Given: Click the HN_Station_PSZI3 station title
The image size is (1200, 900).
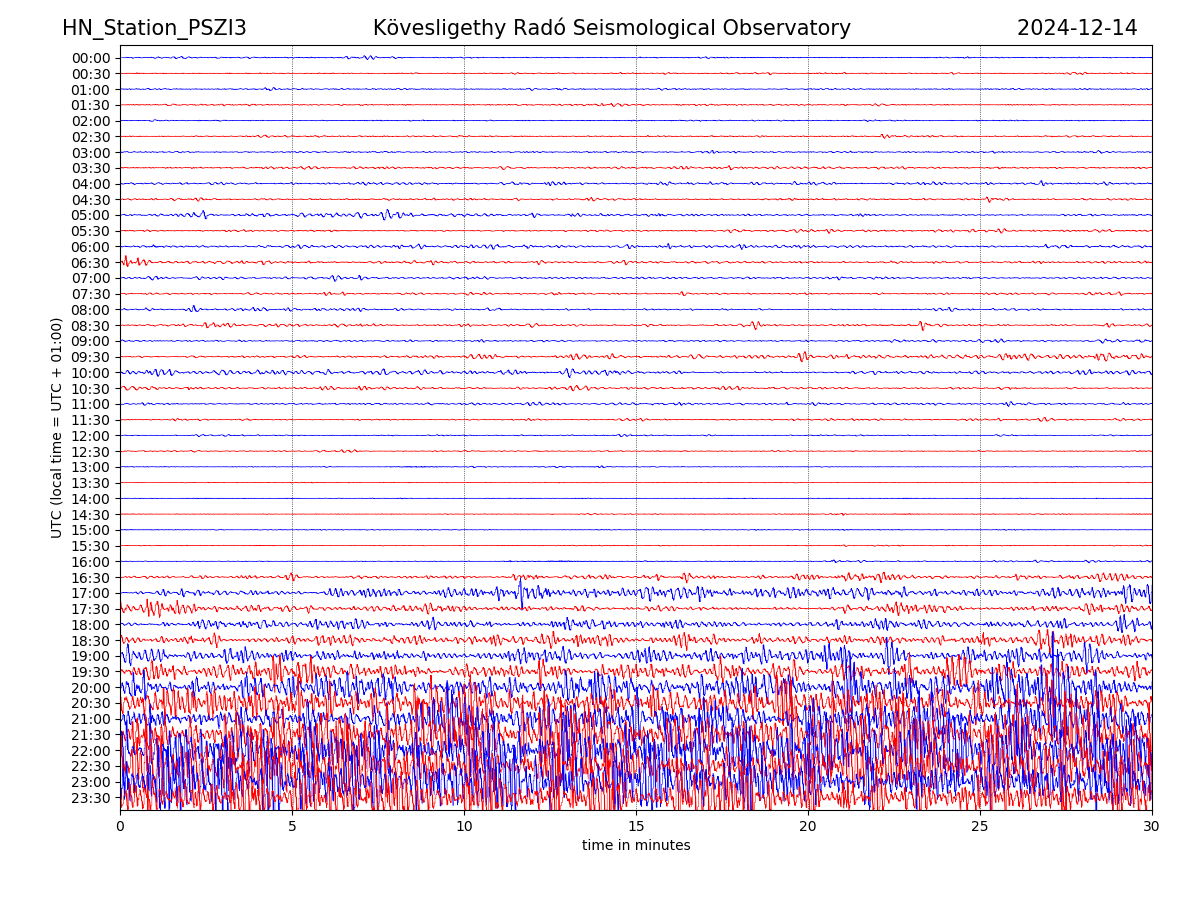Looking at the screenshot, I should pos(154,28).
